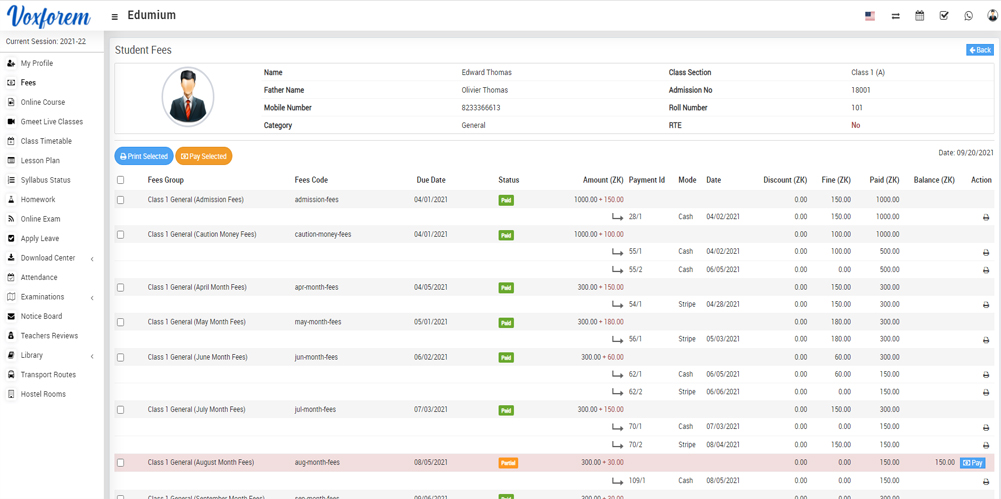1001x499 pixels.
Task: Print receipt for payment 28/1
Action: (985, 217)
